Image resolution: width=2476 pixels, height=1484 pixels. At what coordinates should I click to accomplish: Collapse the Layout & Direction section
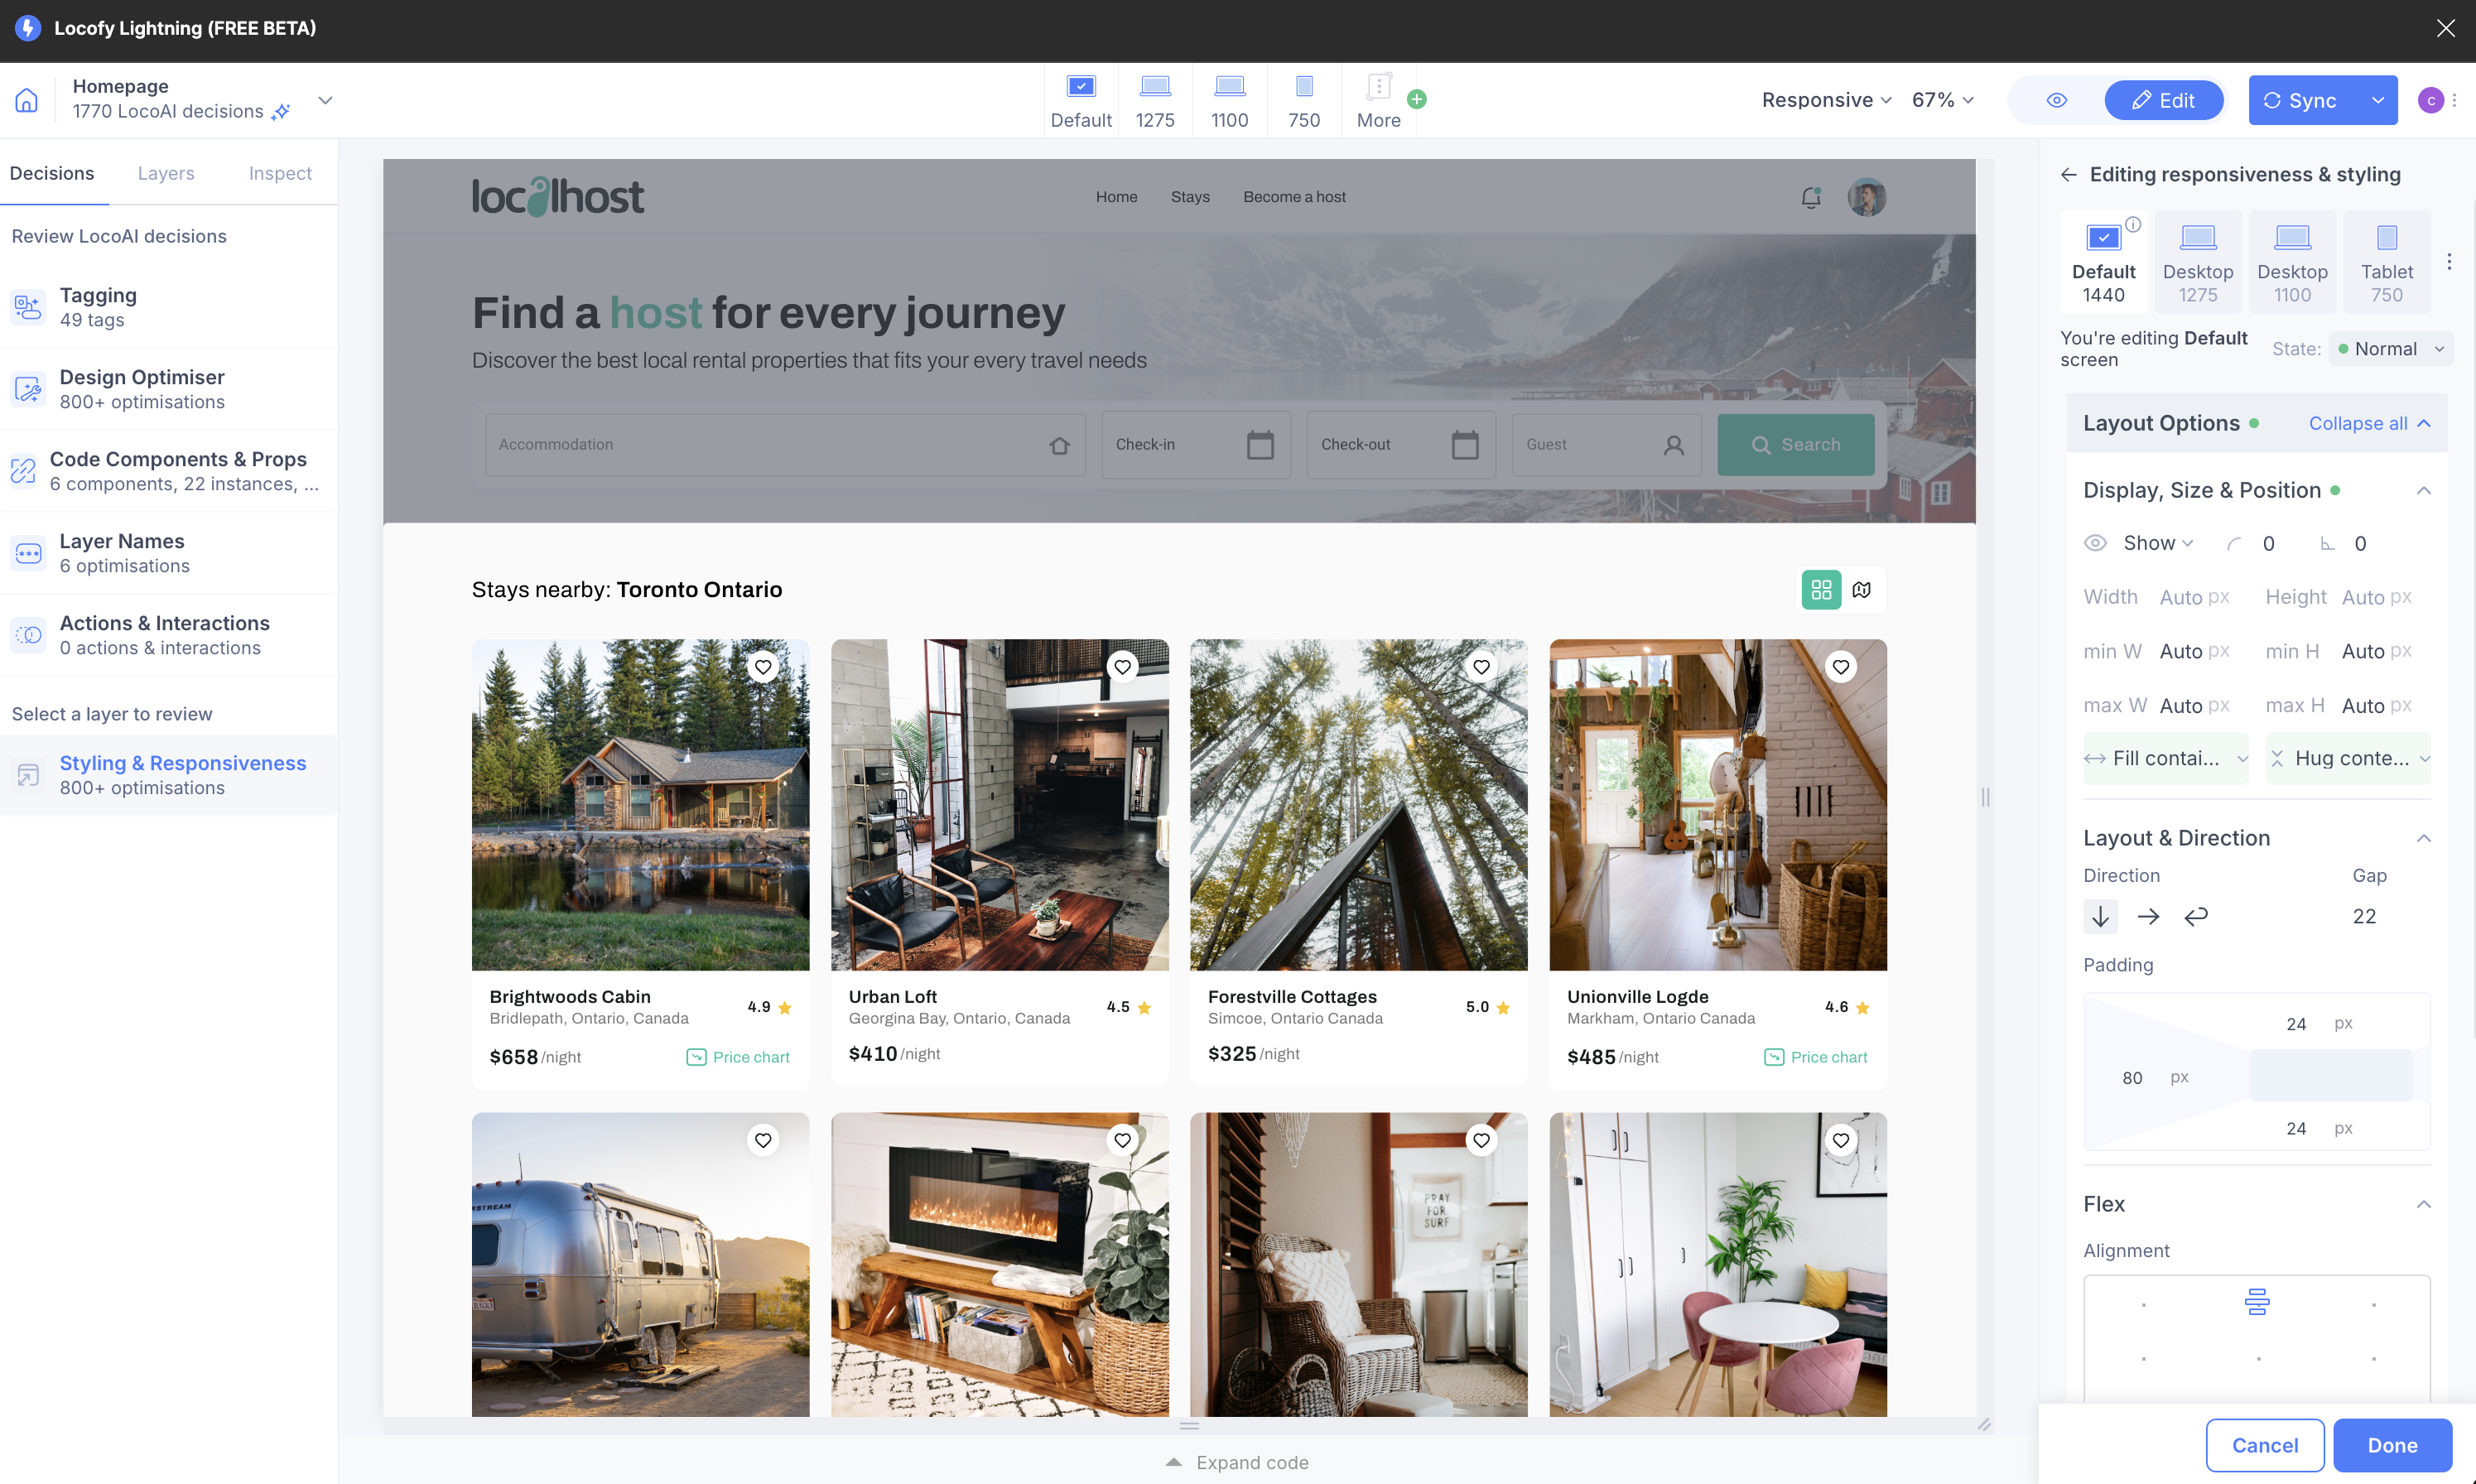[x=2423, y=839]
